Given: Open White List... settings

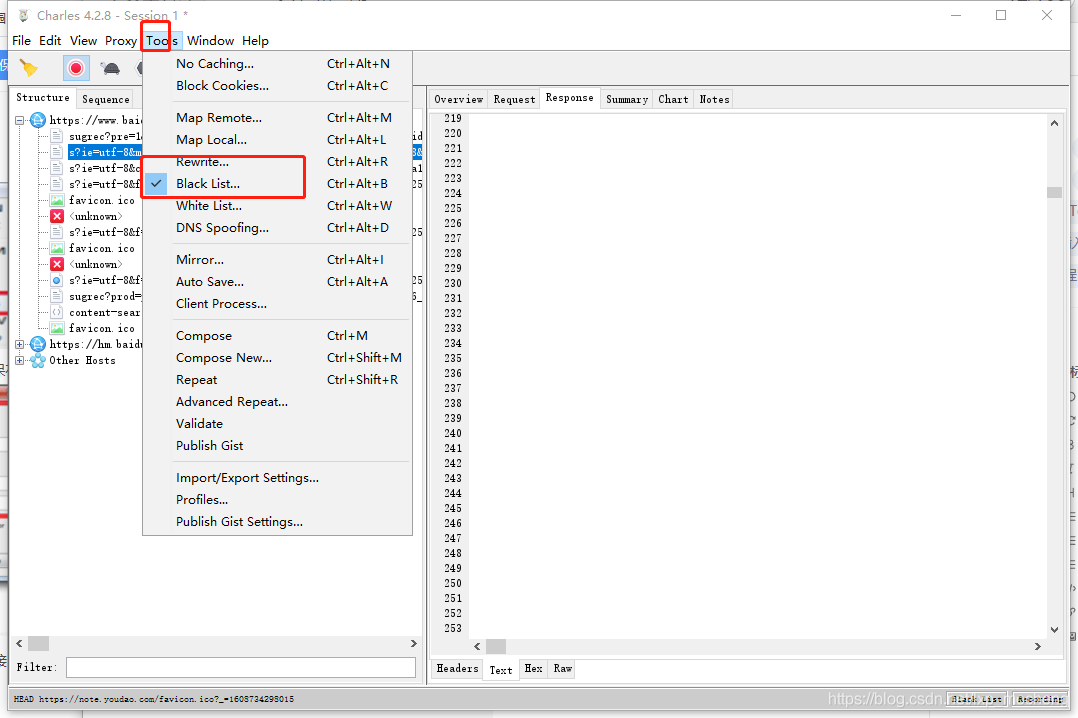Looking at the screenshot, I should [277, 206].
